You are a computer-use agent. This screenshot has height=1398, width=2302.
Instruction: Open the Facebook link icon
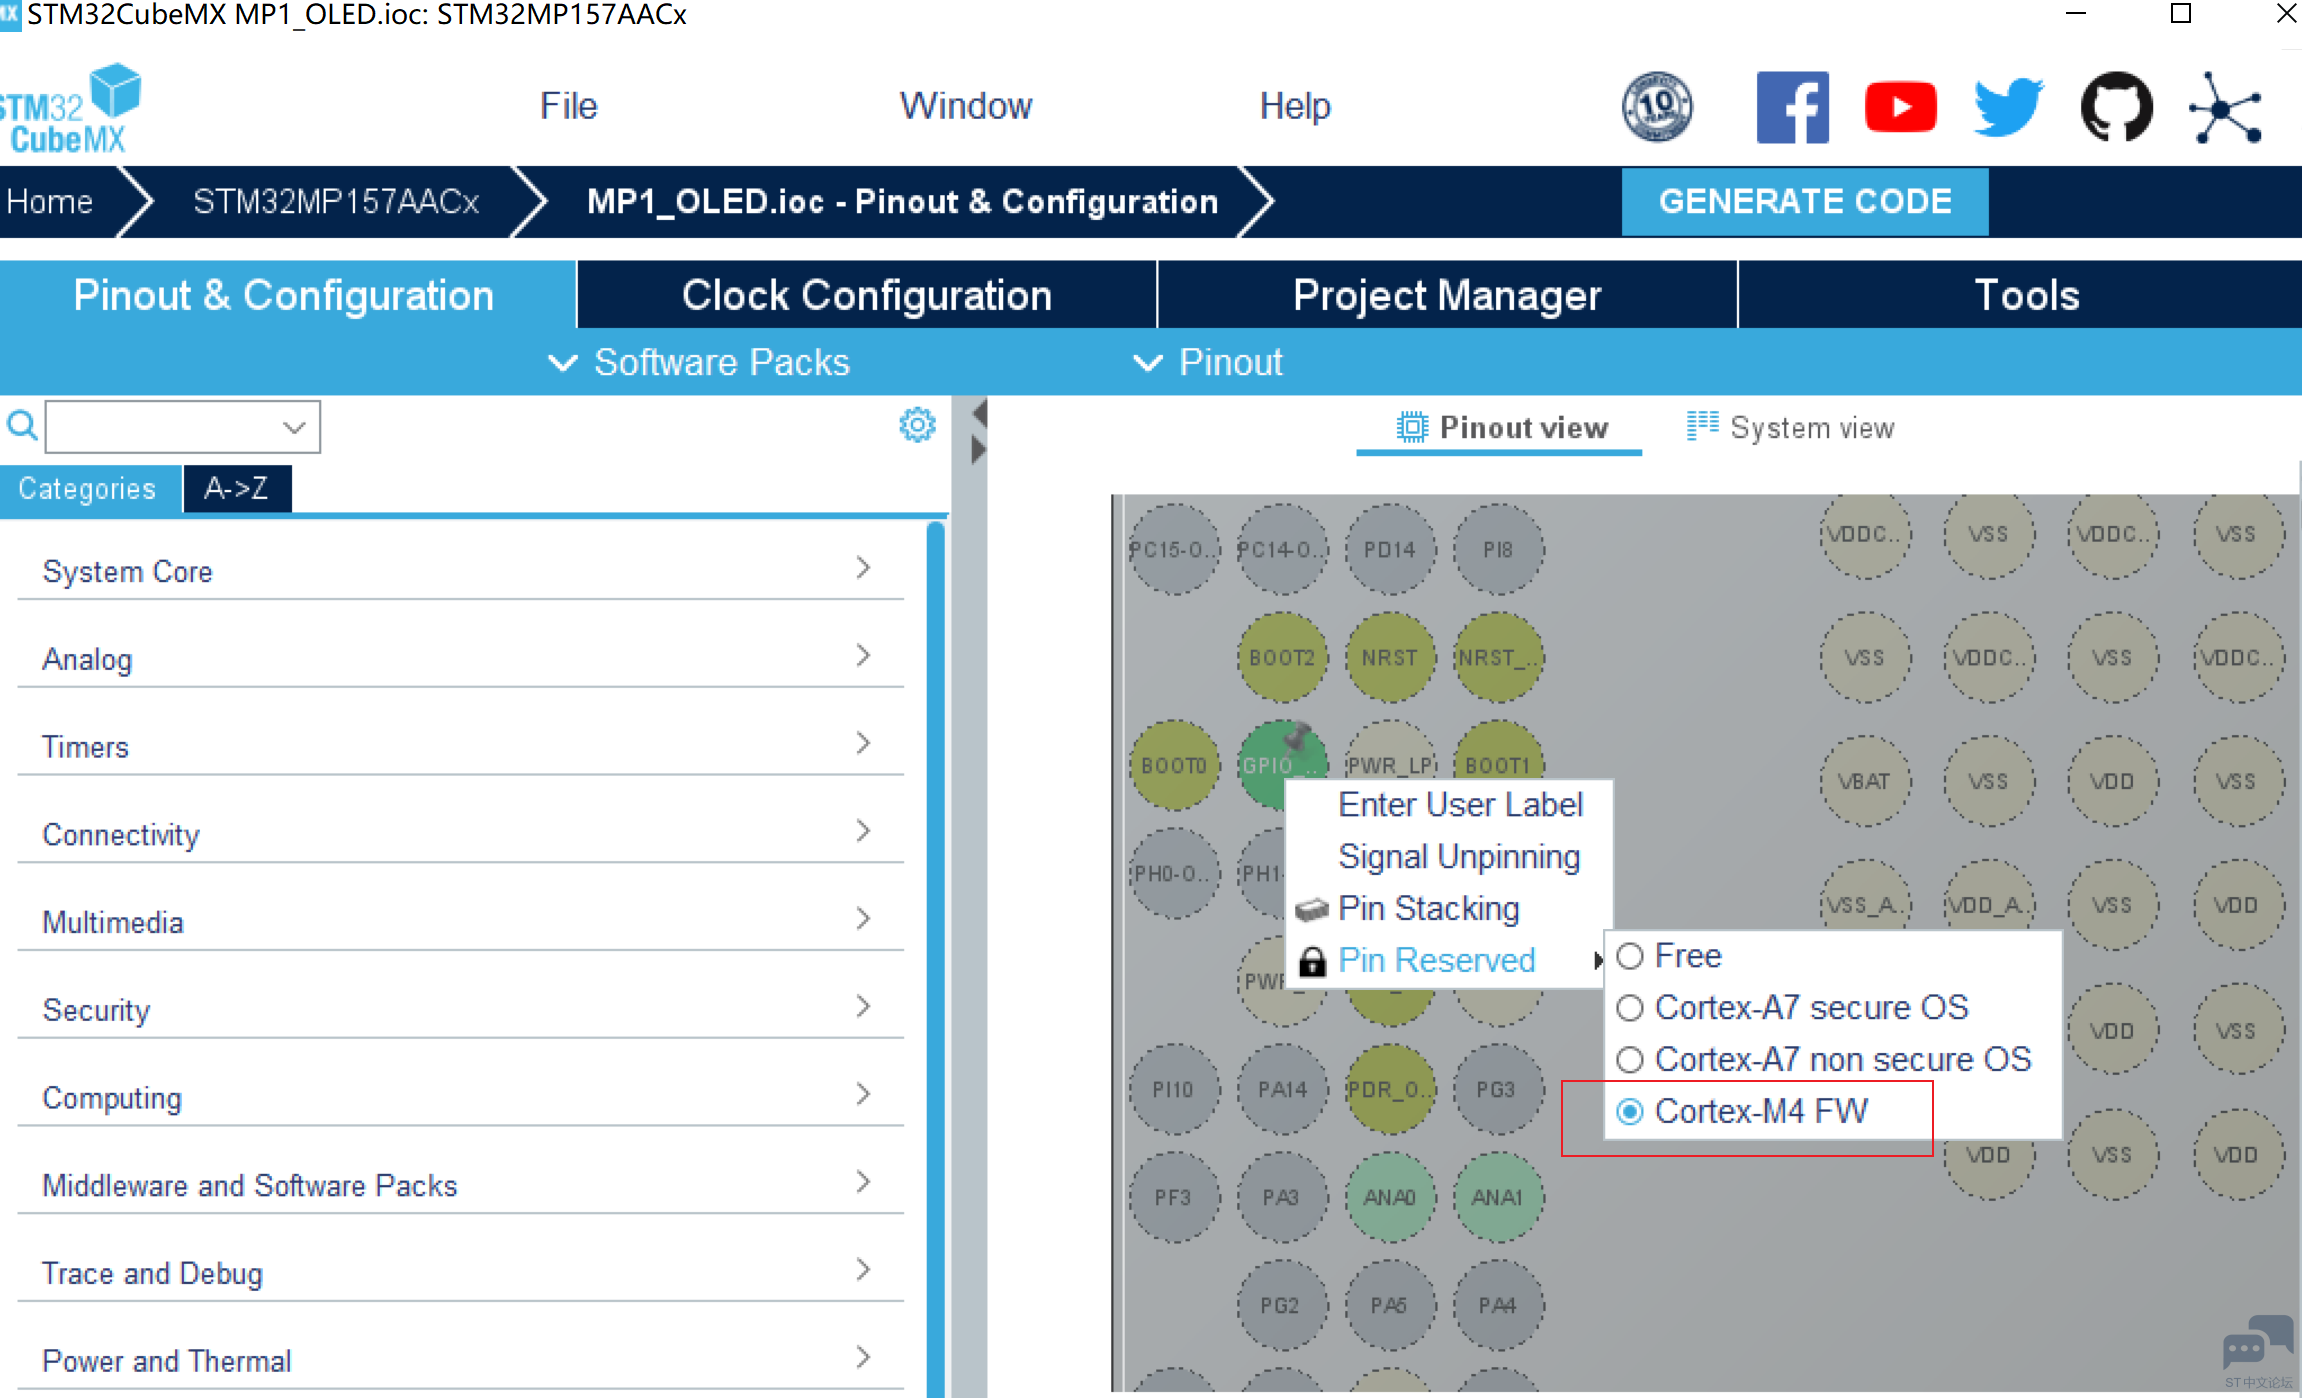(1793, 107)
